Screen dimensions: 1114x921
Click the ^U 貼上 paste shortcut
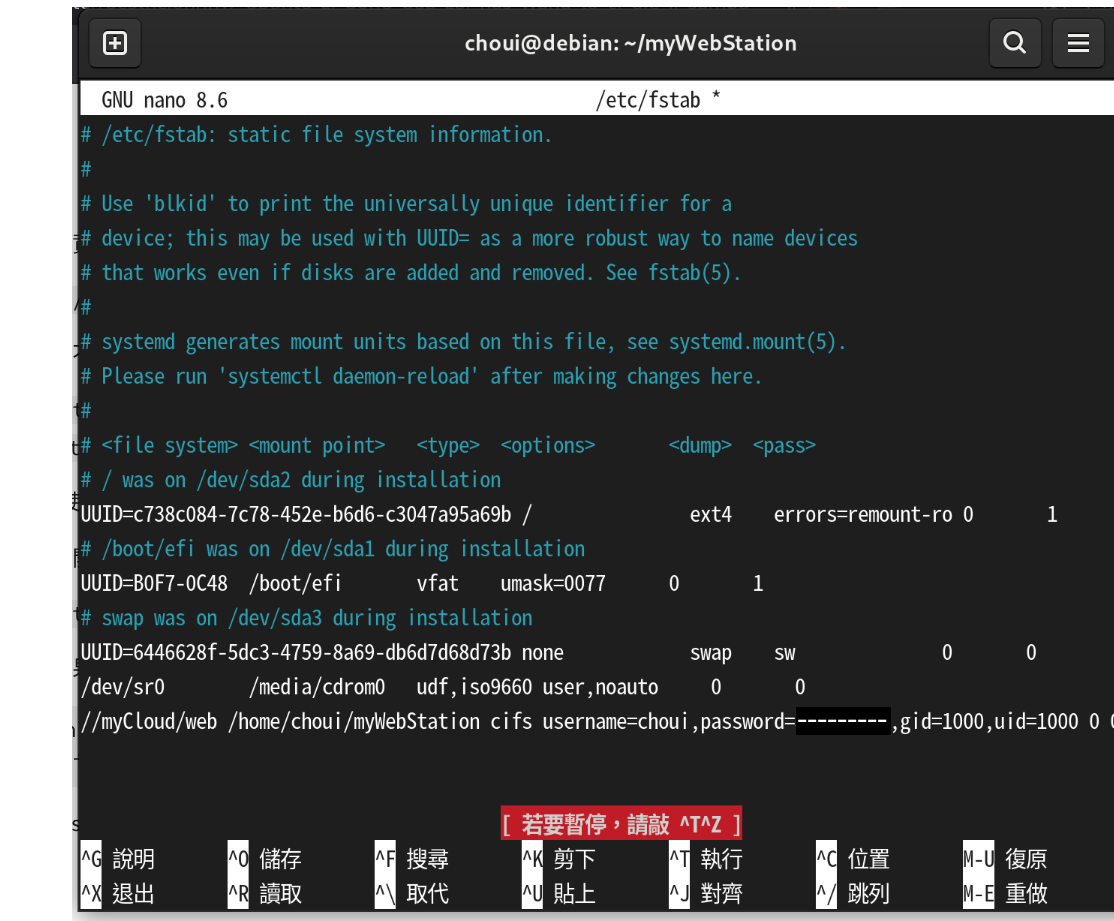click(560, 893)
